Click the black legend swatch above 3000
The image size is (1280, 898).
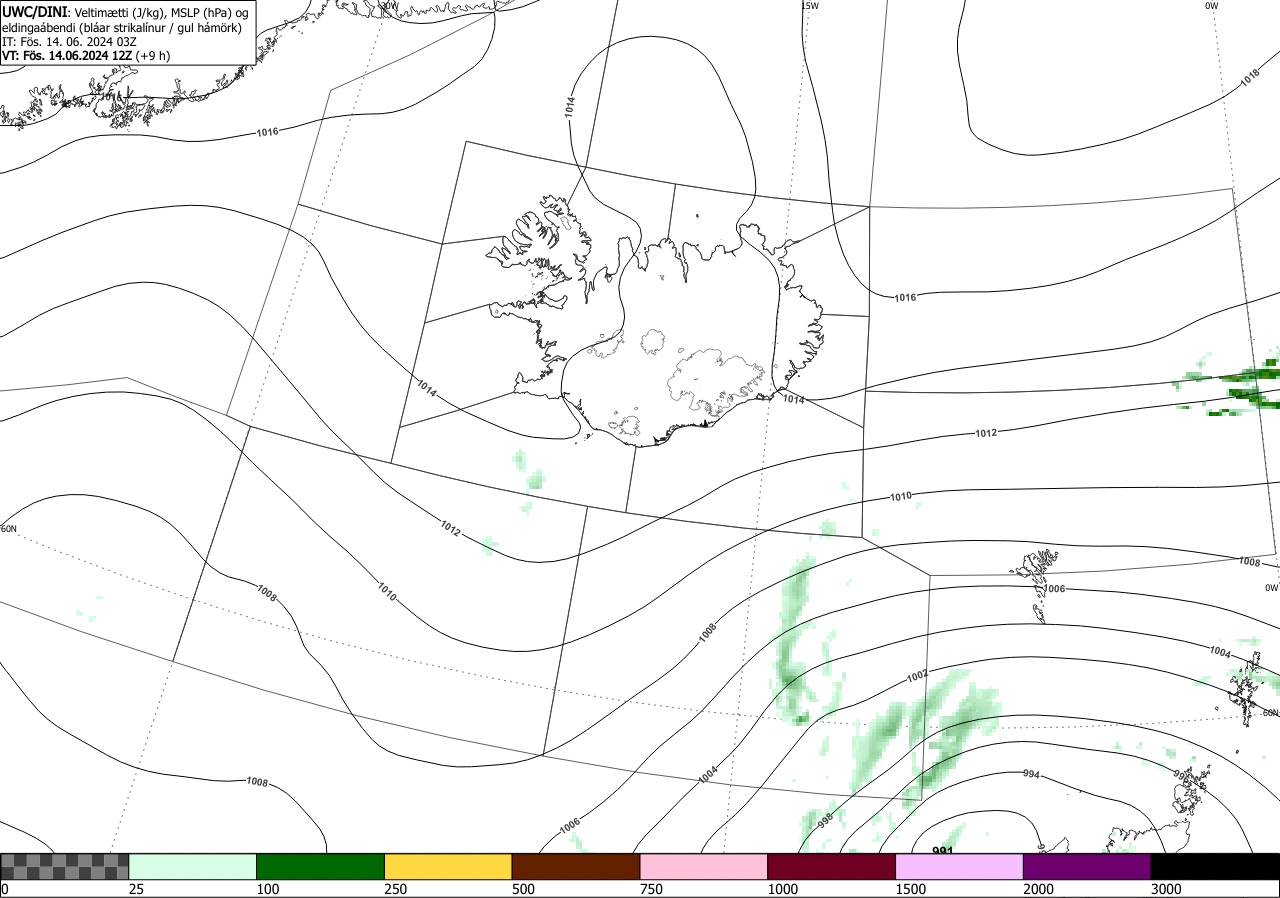click(x=1215, y=866)
